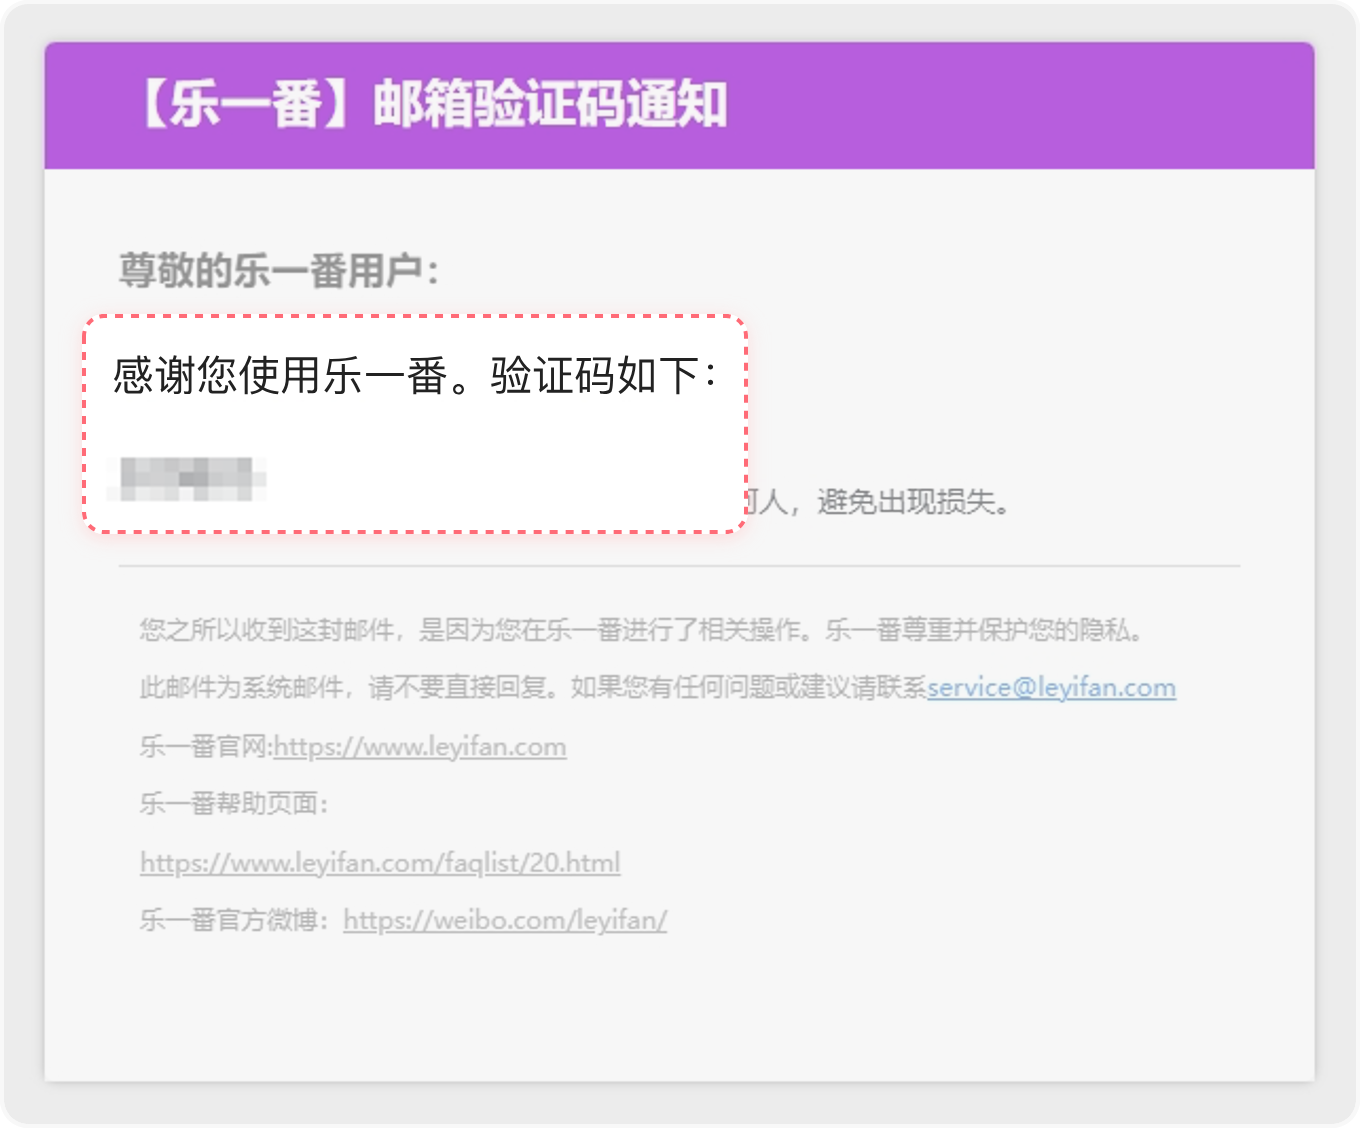Image resolution: width=1360 pixels, height=1128 pixels.
Task: Open the https://www.leyifan.com official site link
Action: (420, 747)
